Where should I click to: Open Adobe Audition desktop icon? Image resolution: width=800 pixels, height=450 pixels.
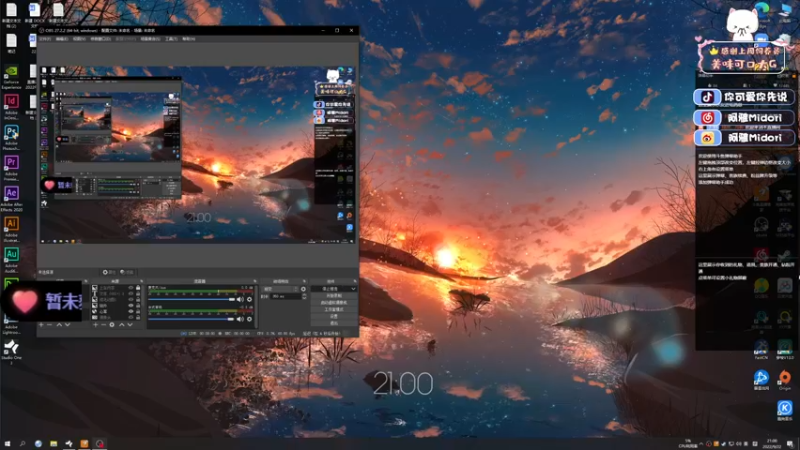click(11, 259)
